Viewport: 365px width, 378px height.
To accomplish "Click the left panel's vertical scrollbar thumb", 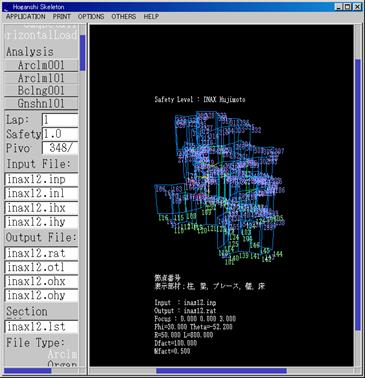I will (x=83, y=53).
